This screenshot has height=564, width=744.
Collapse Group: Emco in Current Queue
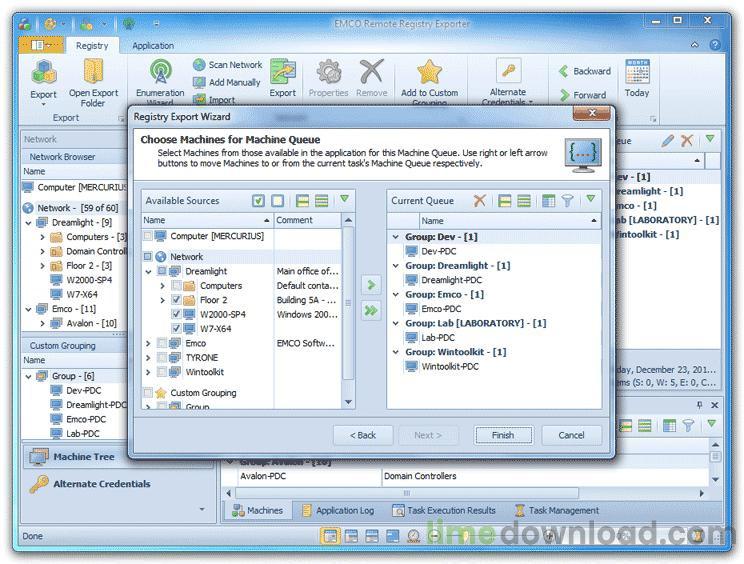tap(395, 294)
